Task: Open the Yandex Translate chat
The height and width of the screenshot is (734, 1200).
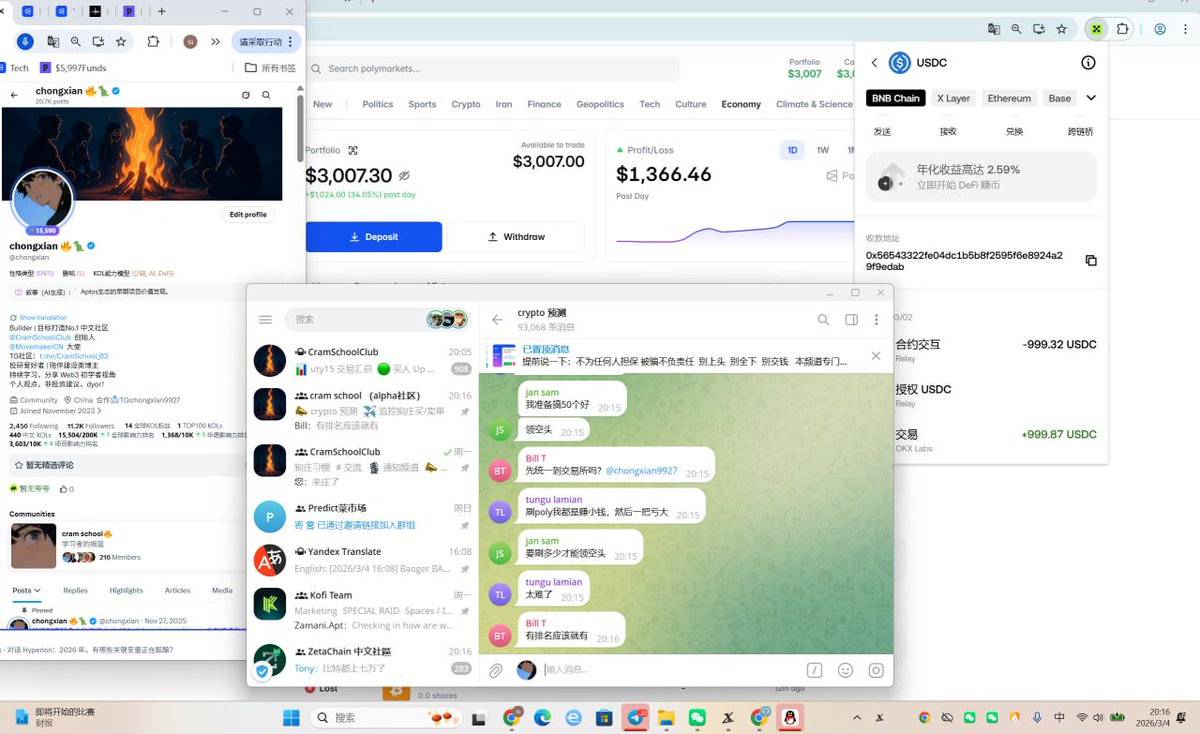Action: tap(363, 560)
